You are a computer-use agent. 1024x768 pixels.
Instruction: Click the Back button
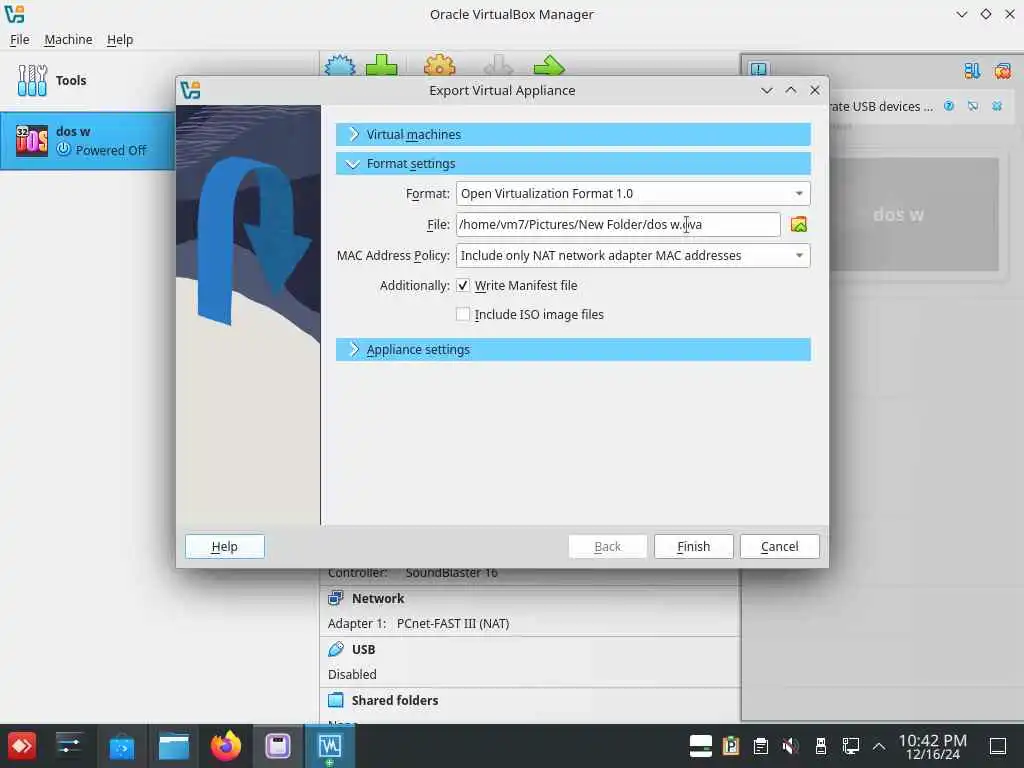[607, 547]
